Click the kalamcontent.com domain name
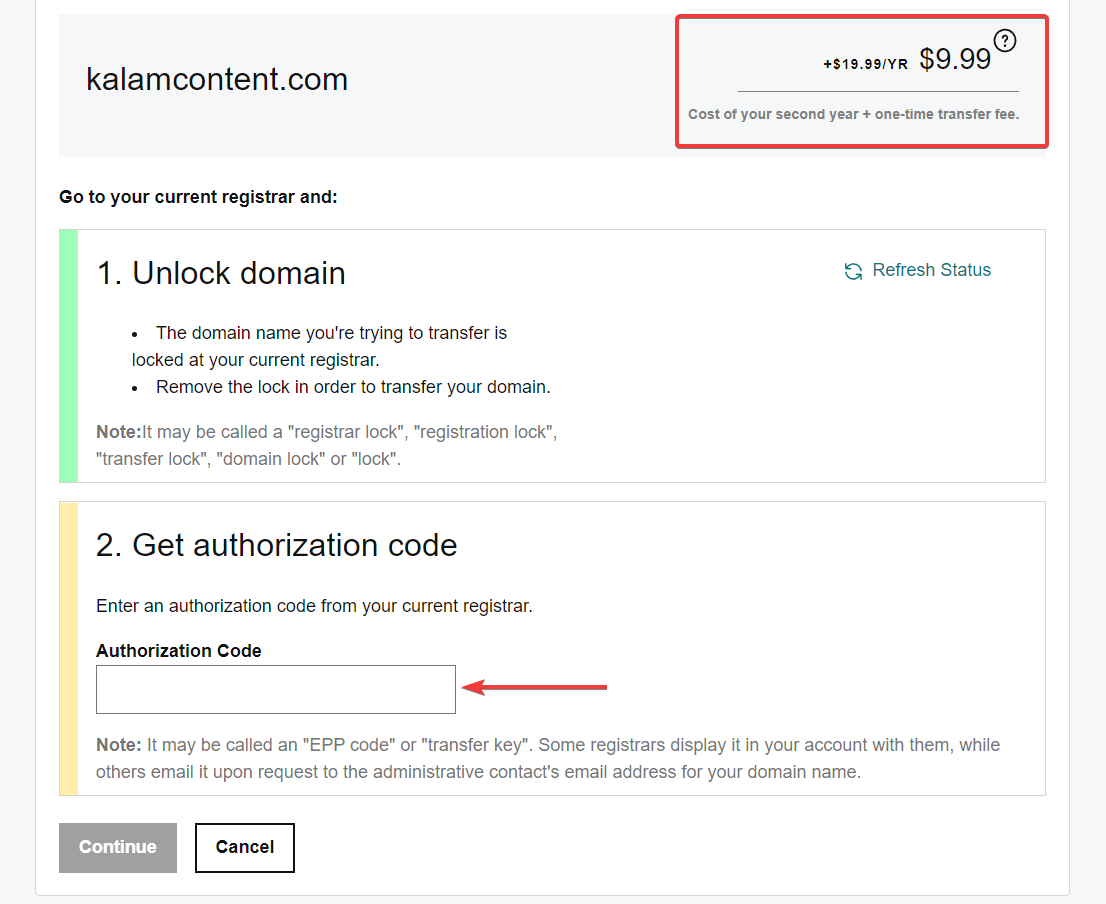 point(217,79)
